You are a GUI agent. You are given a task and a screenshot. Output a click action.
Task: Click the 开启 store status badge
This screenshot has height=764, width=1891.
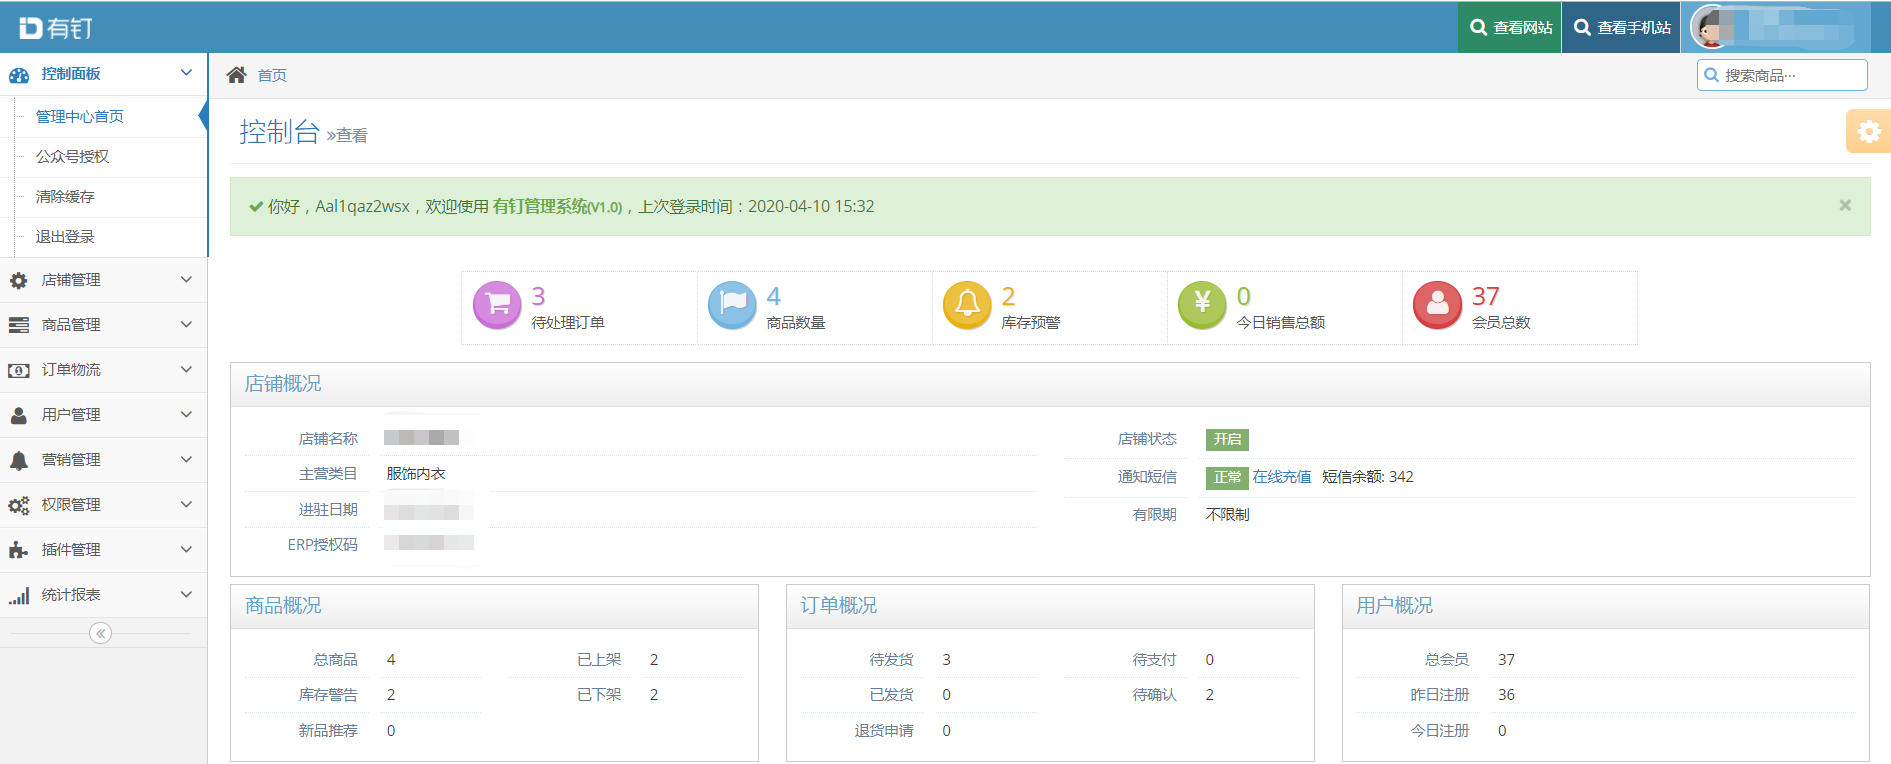coord(1227,439)
